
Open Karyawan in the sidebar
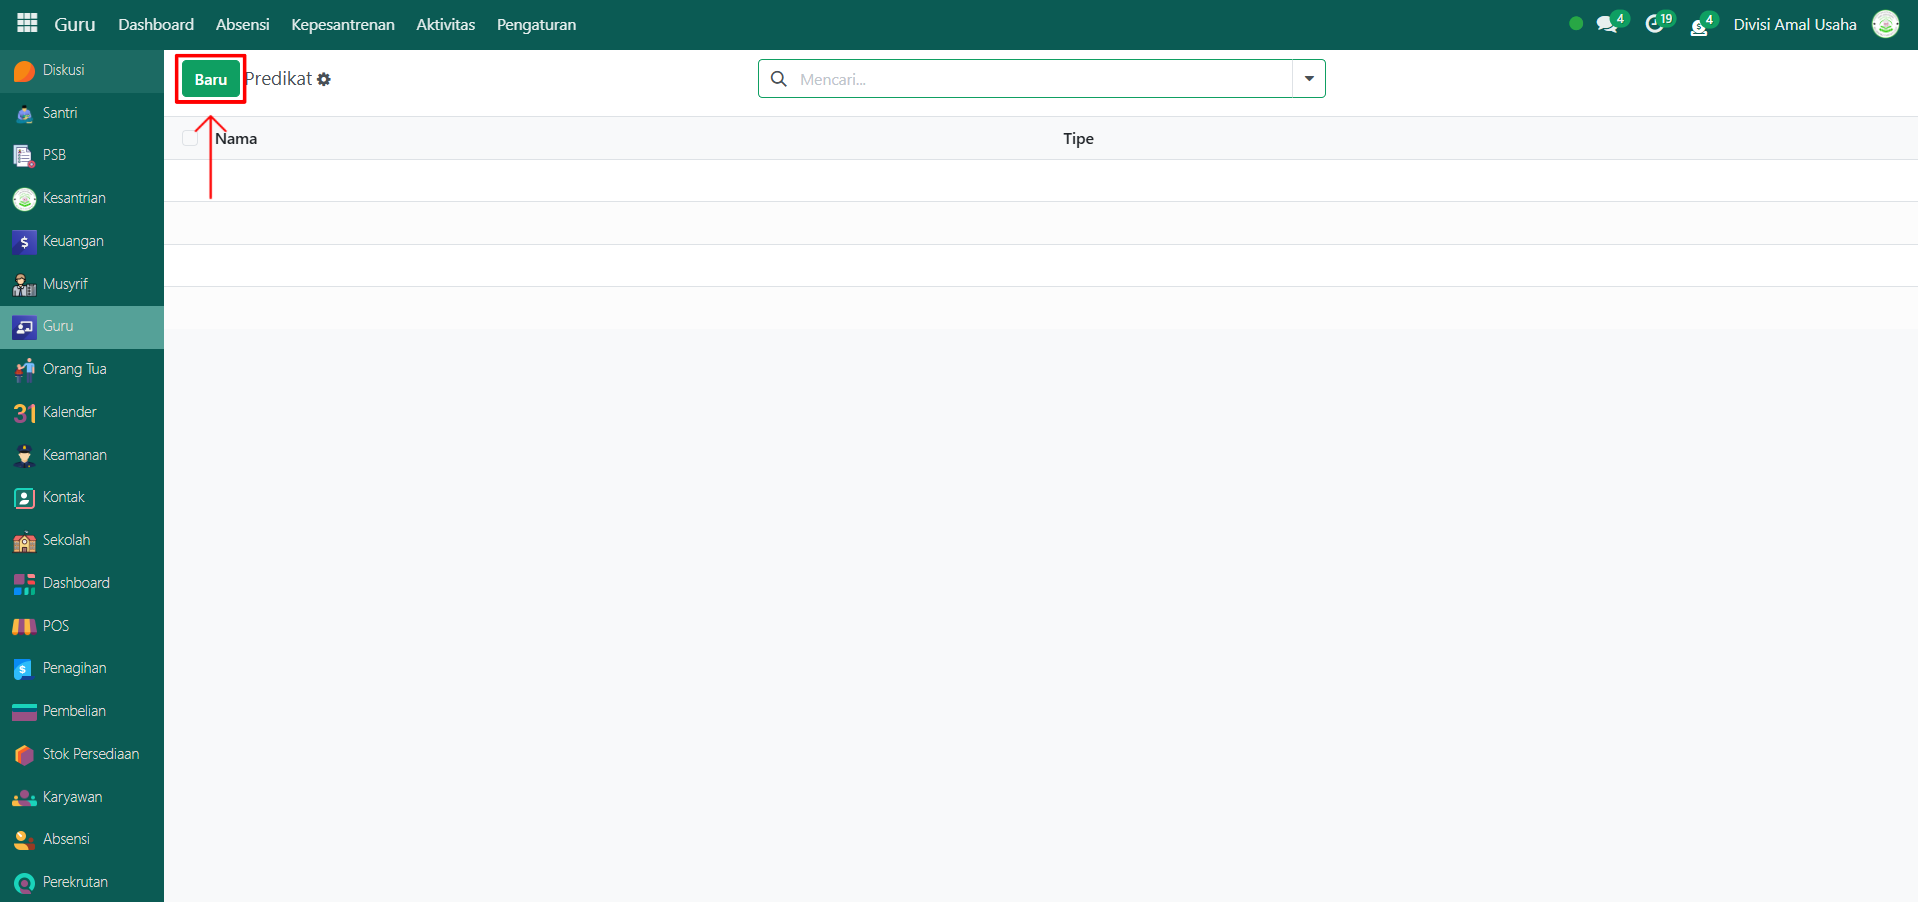coord(72,797)
